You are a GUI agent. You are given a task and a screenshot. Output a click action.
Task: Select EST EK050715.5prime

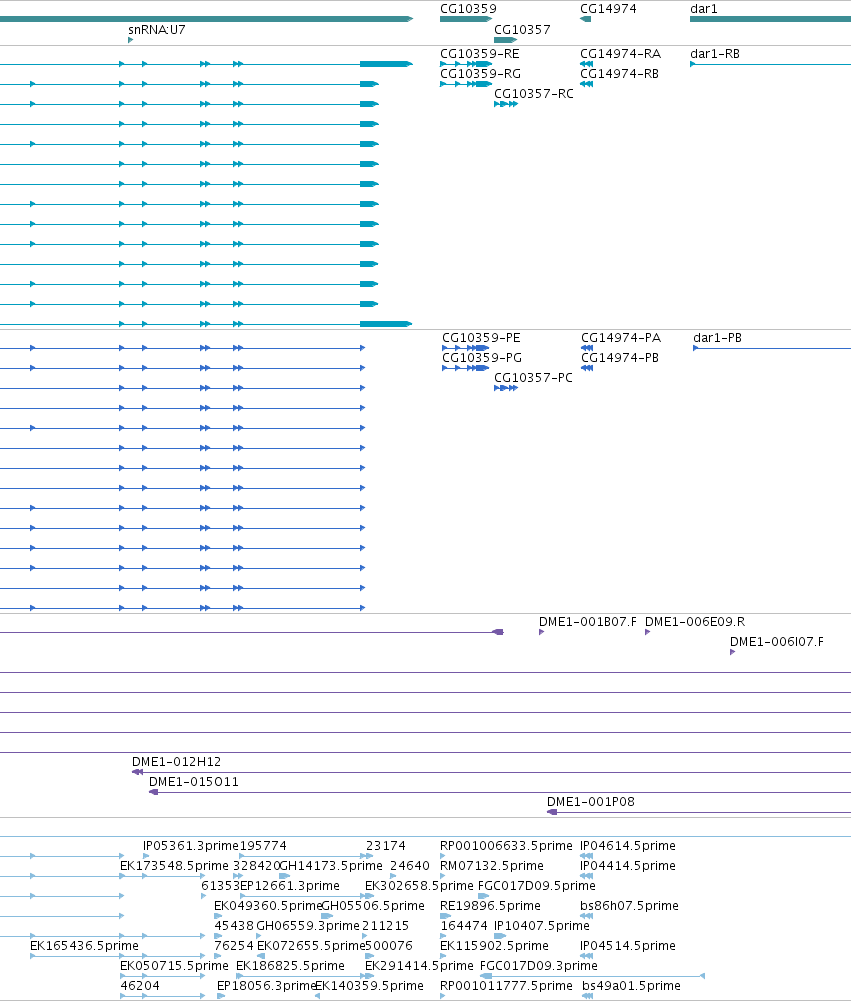[174, 966]
